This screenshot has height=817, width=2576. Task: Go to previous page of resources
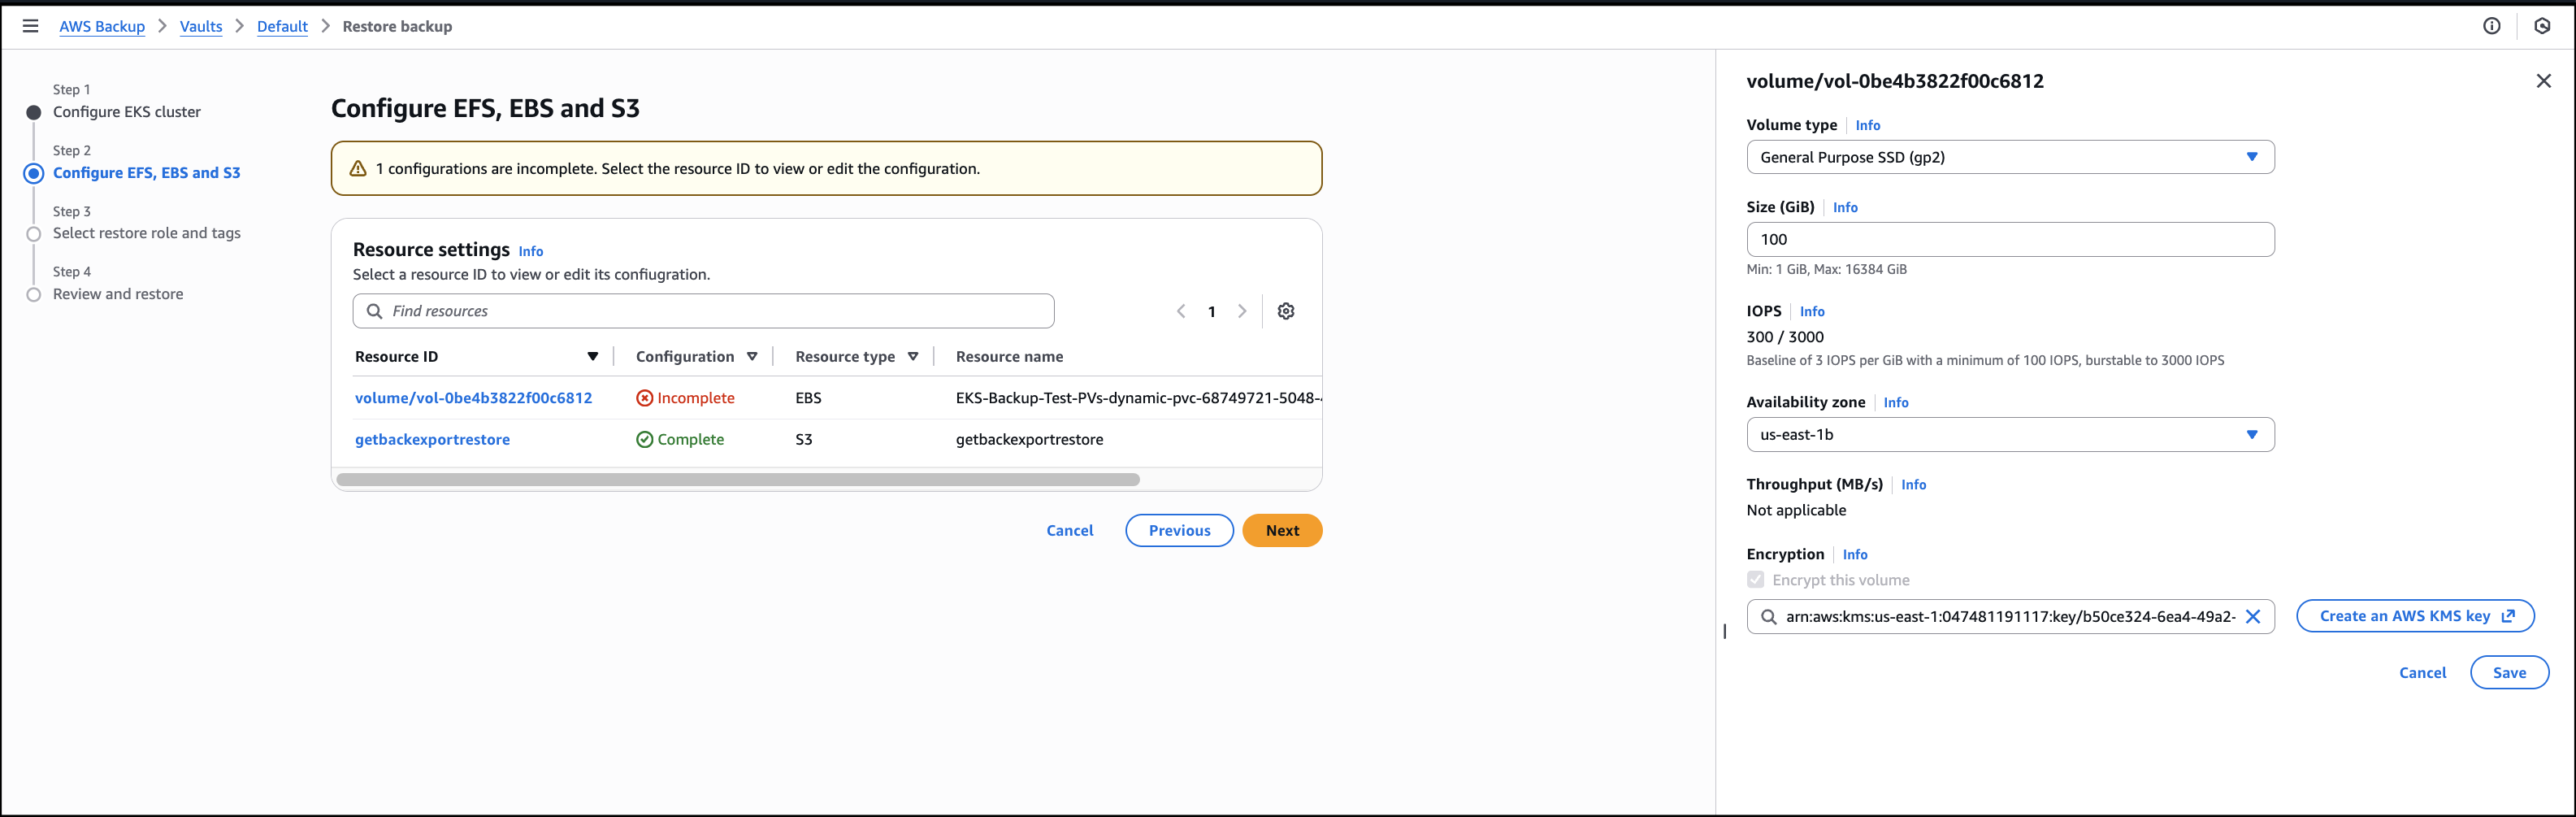coord(1181,311)
